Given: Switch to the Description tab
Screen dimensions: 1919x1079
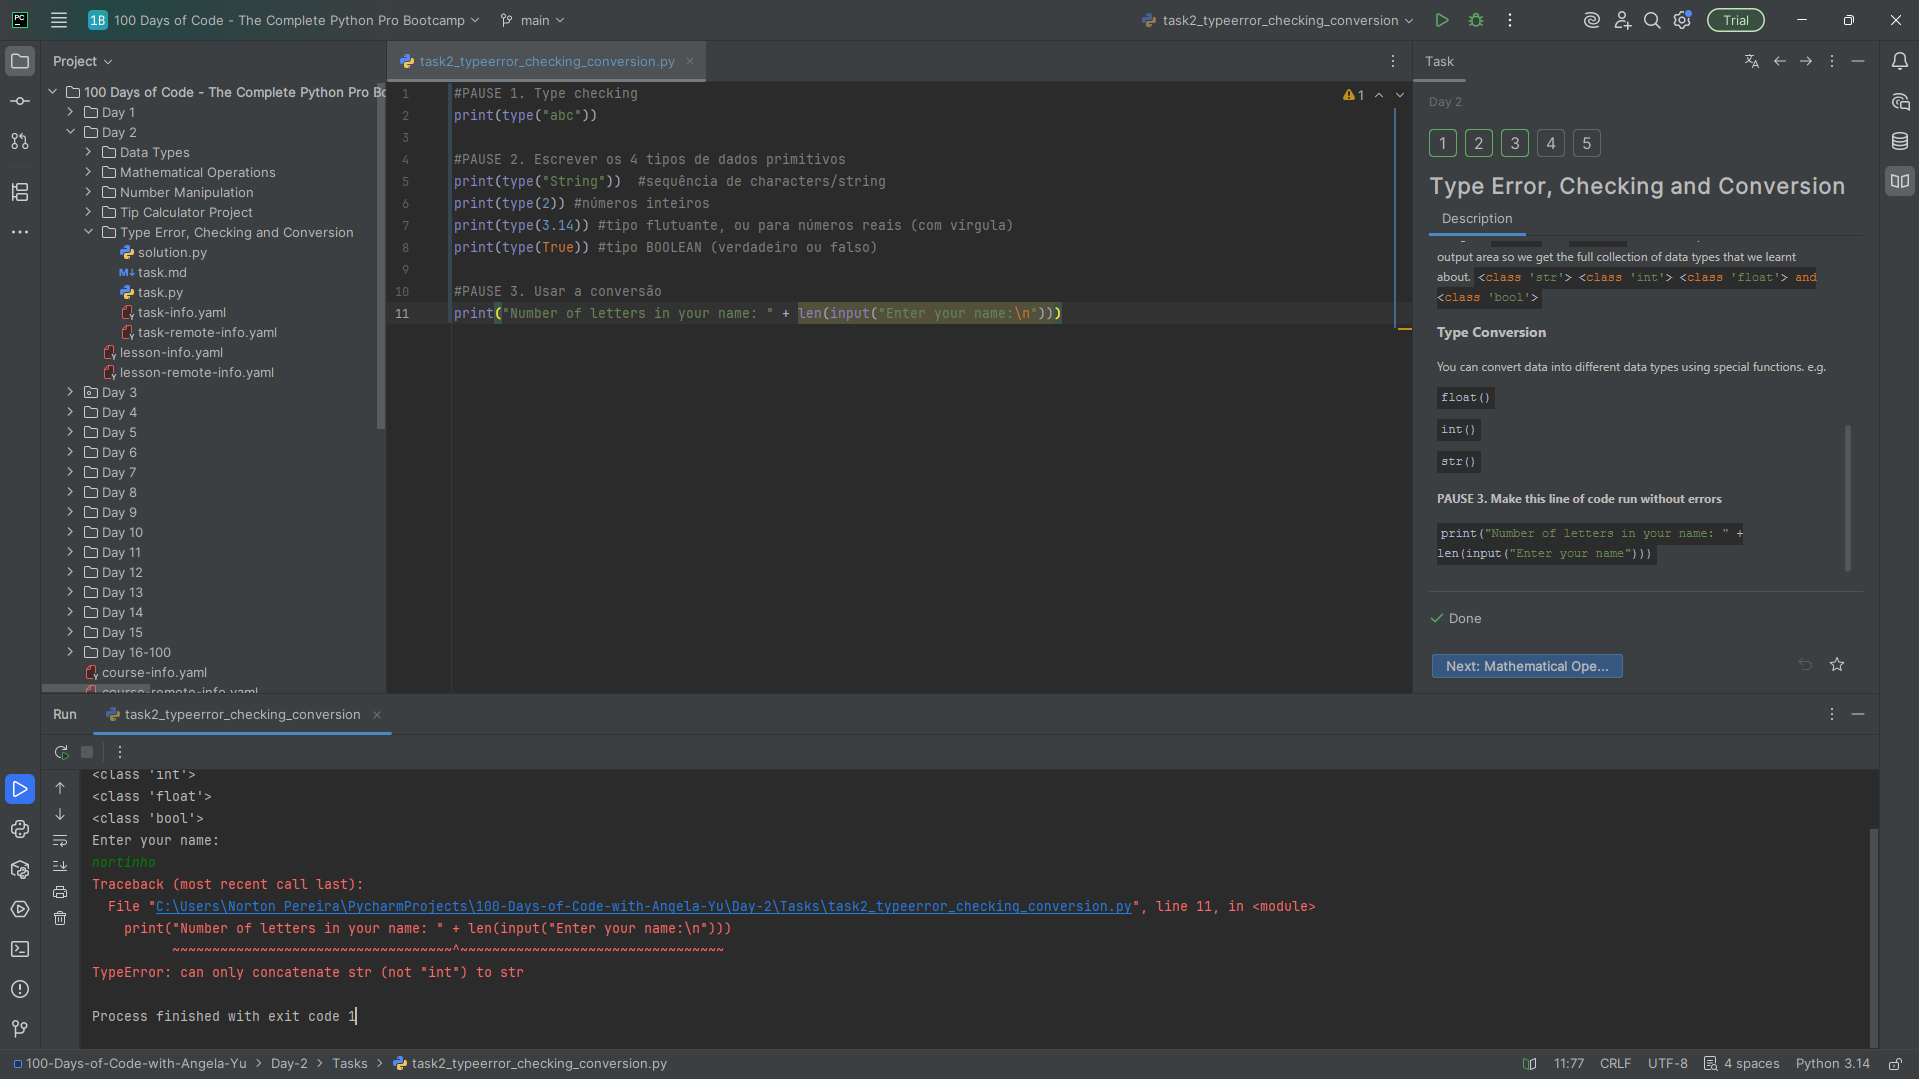Looking at the screenshot, I should (1477, 218).
